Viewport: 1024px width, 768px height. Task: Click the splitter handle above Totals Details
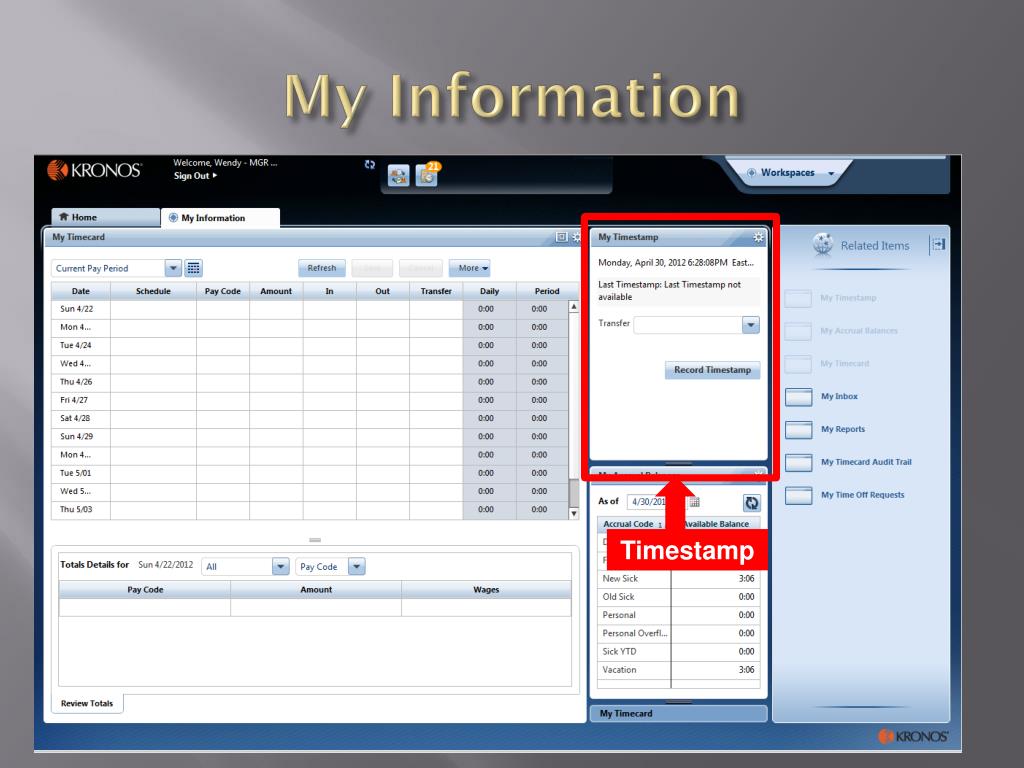315,540
